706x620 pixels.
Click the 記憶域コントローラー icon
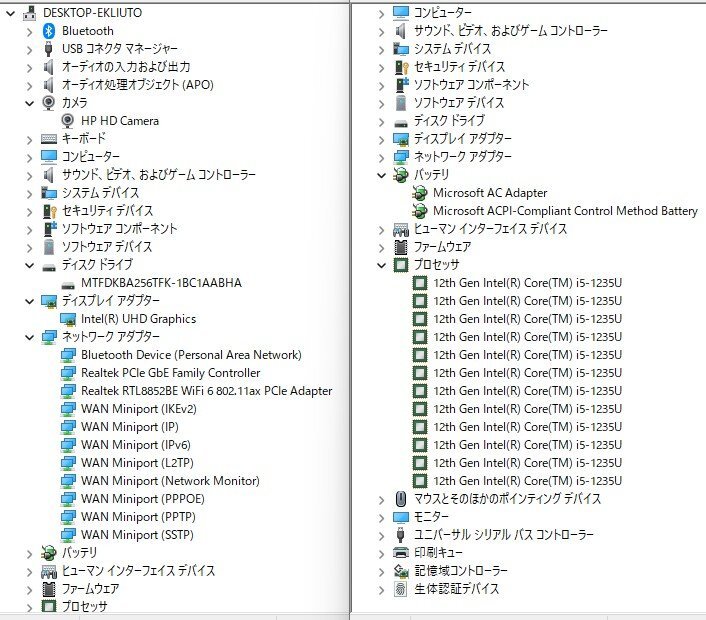click(400, 571)
